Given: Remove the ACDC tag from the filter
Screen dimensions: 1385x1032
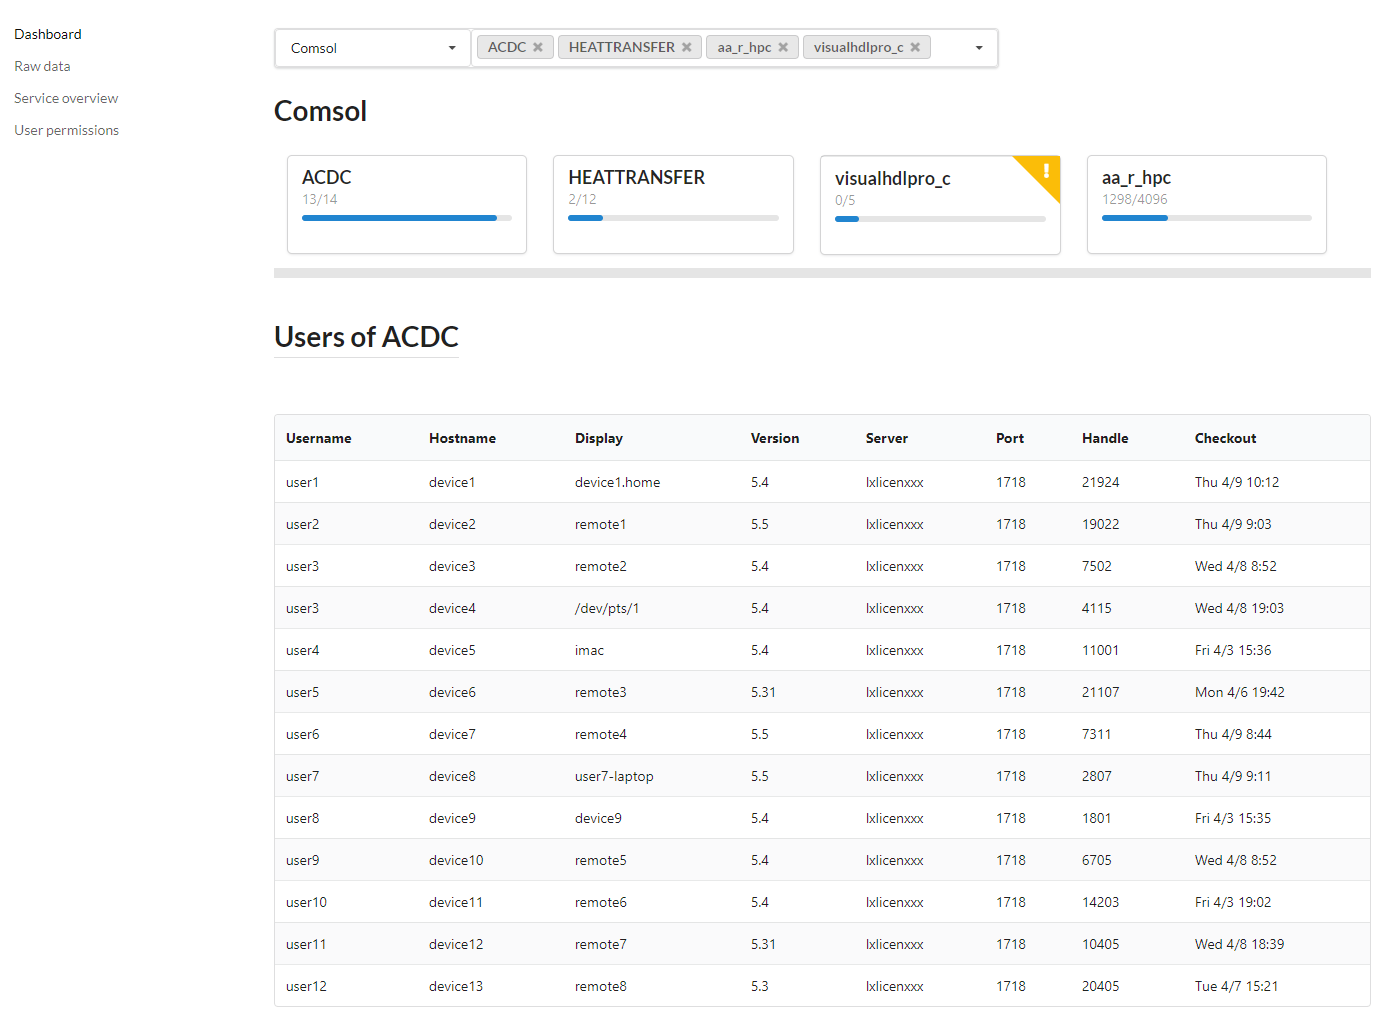Looking at the screenshot, I should click(538, 47).
